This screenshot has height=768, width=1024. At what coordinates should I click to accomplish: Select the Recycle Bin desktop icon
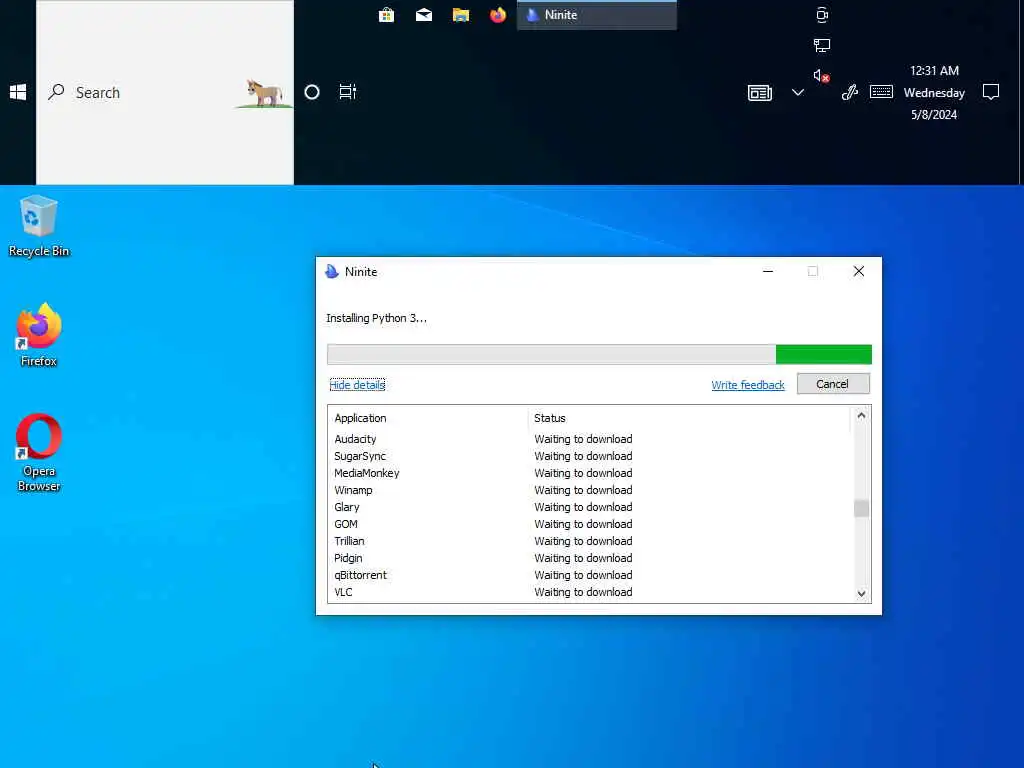pos(39,226)
